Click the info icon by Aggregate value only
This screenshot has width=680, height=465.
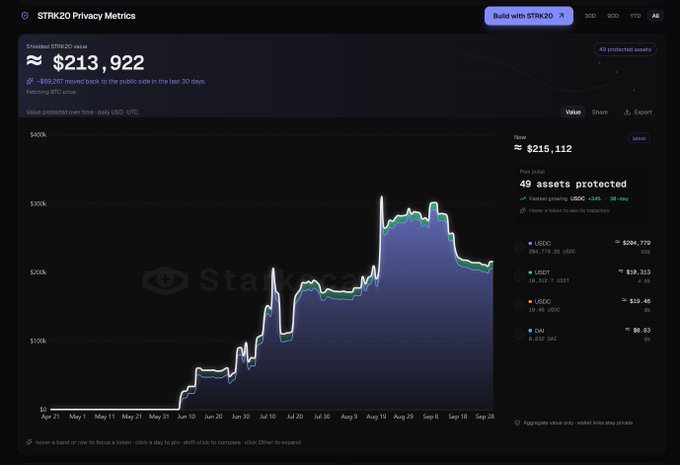point(517,422)
